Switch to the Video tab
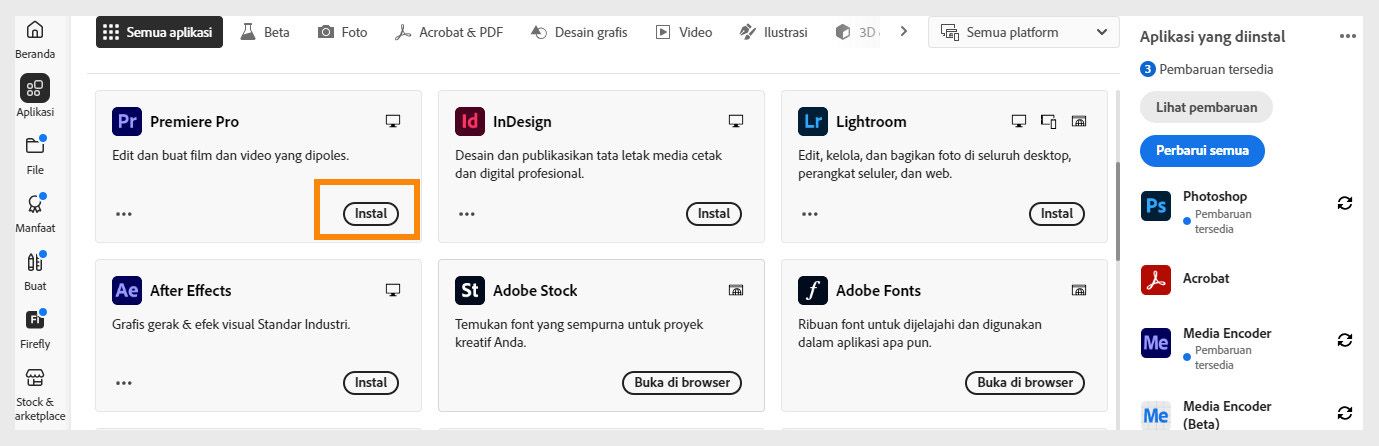The height and width of the screenshot is (446, 1379). [684, 32]
